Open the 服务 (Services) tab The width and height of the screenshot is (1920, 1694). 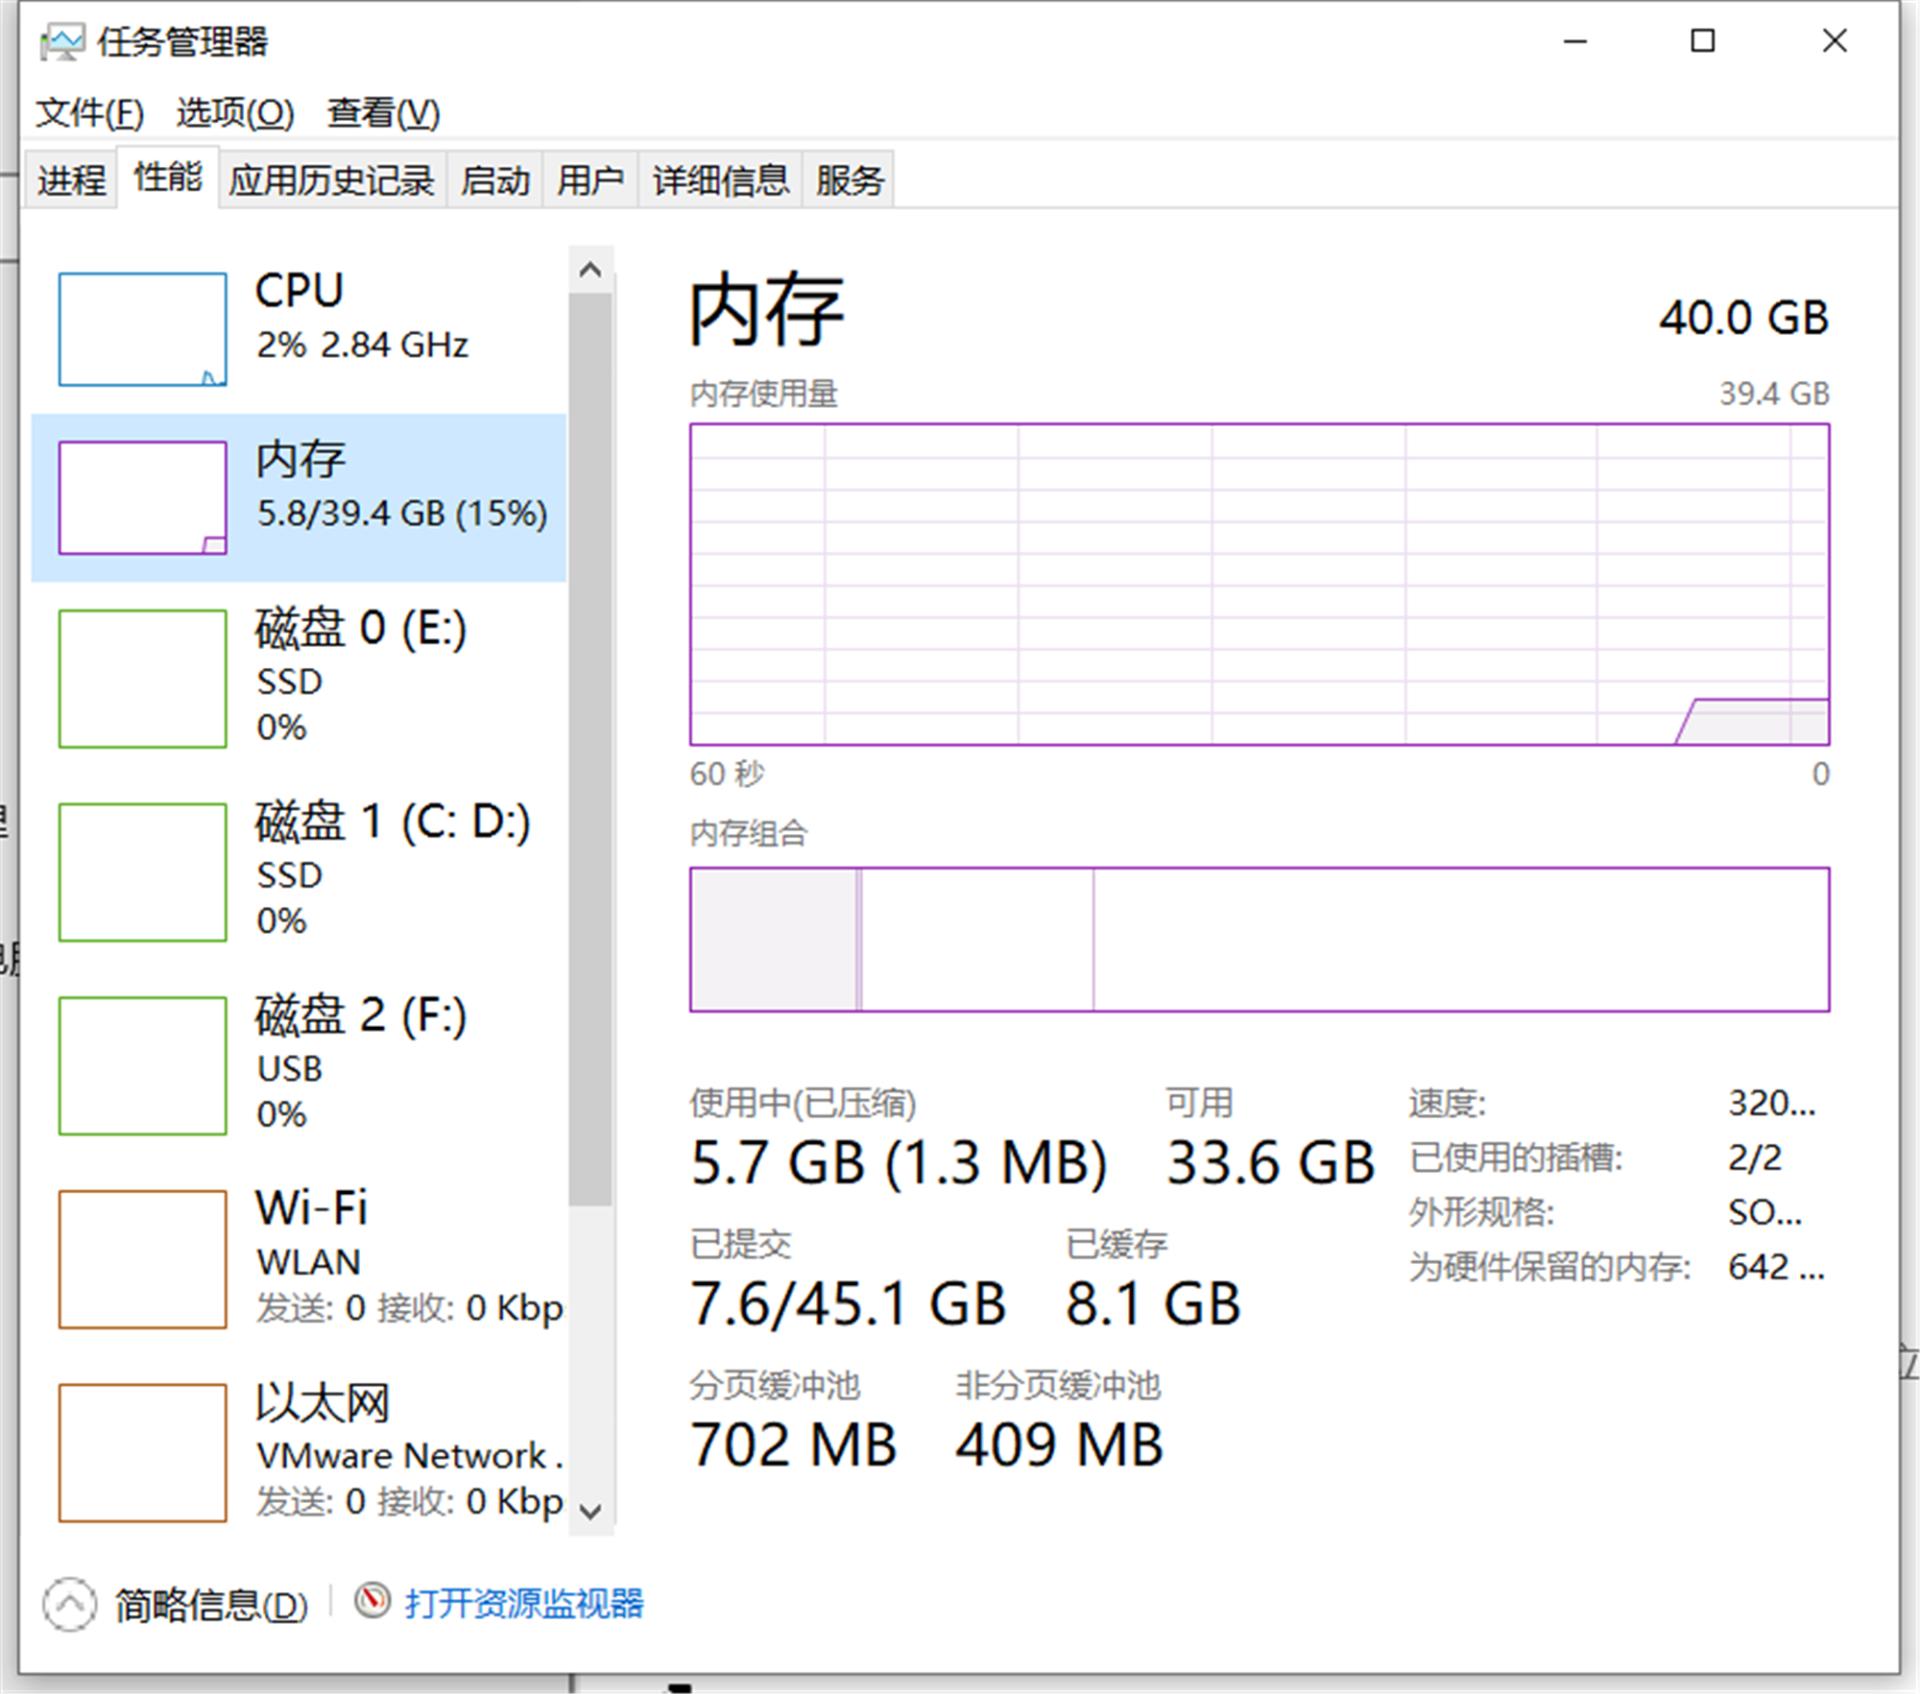tap(848, 180)
